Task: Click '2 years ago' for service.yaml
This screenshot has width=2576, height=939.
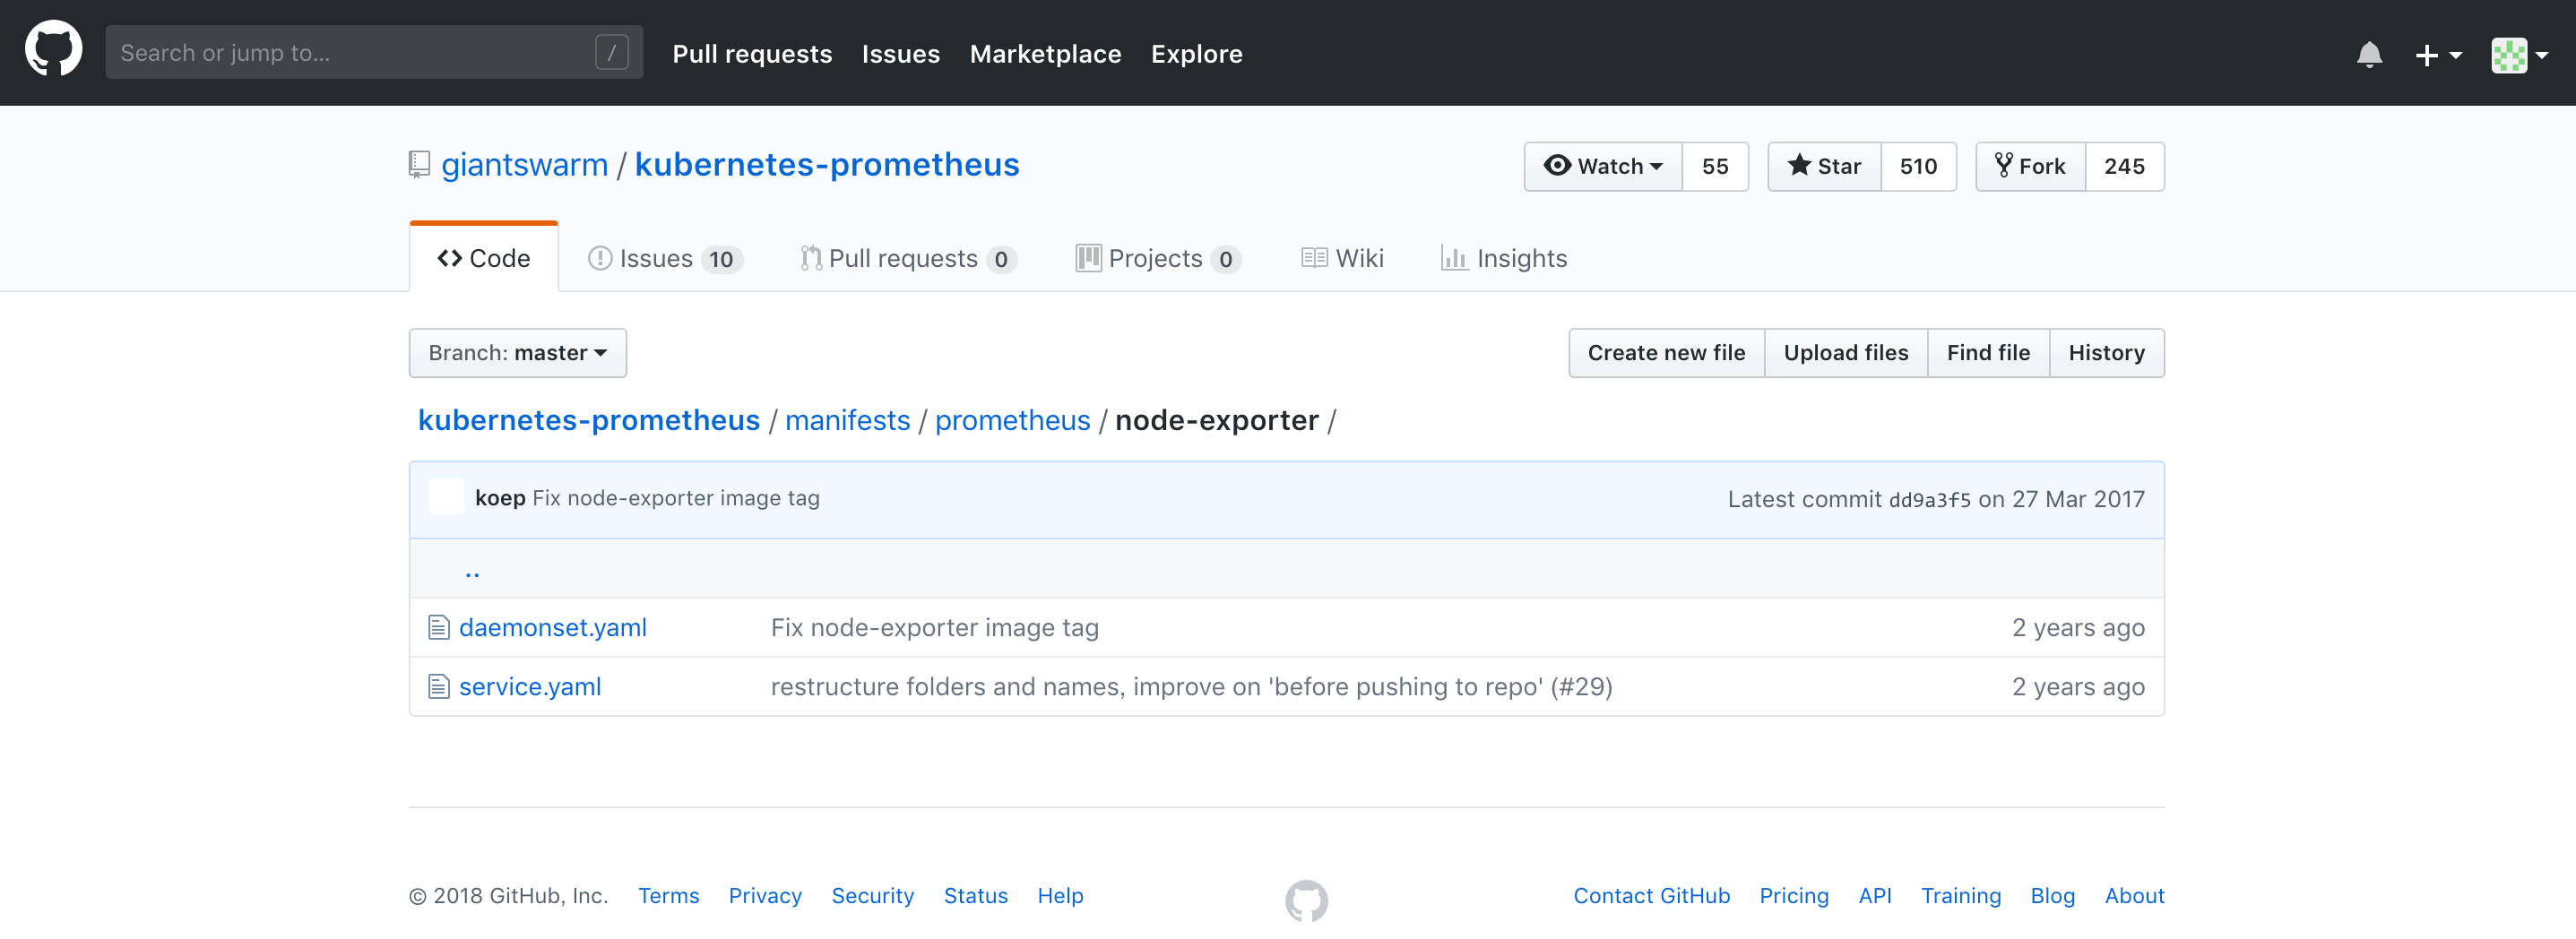Action: point(2078,686)
